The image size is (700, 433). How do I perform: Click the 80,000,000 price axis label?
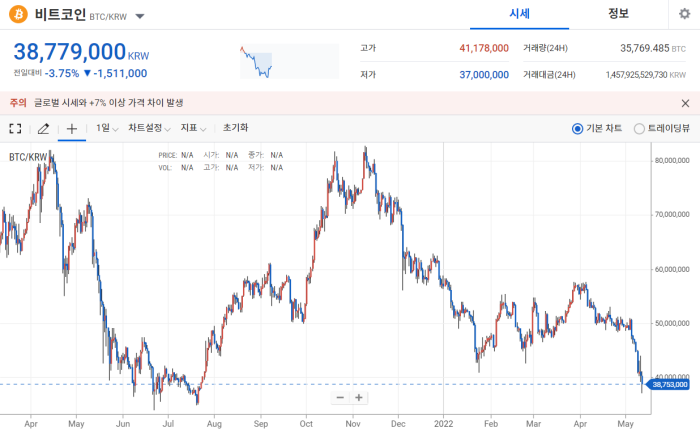672,161
